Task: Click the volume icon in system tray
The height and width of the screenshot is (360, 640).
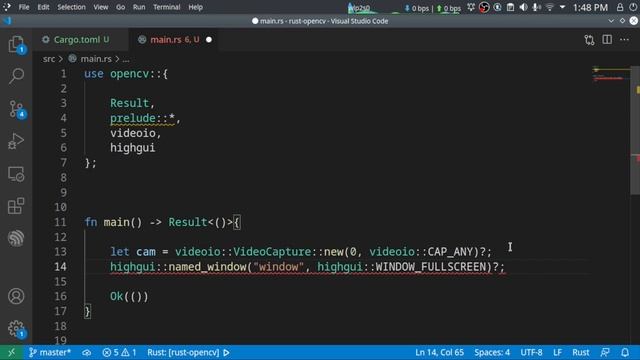Action: click(523, 7)
